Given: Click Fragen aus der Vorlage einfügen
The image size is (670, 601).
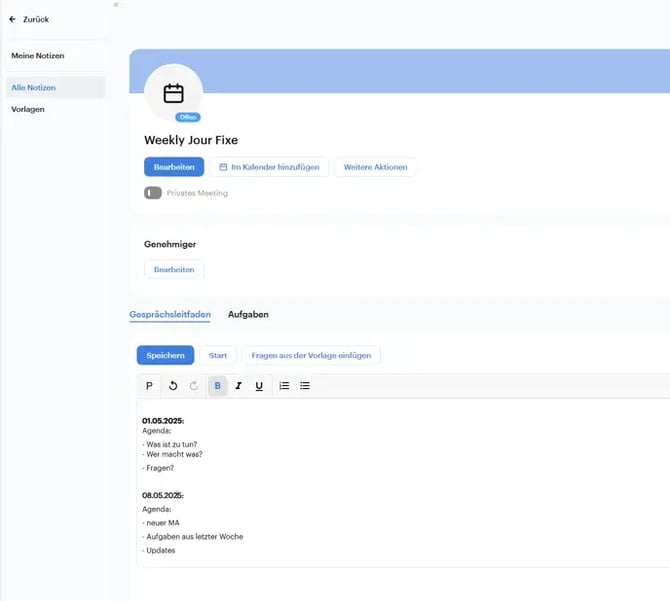Looking at the screenshot, I should click(x=311, y=355).
